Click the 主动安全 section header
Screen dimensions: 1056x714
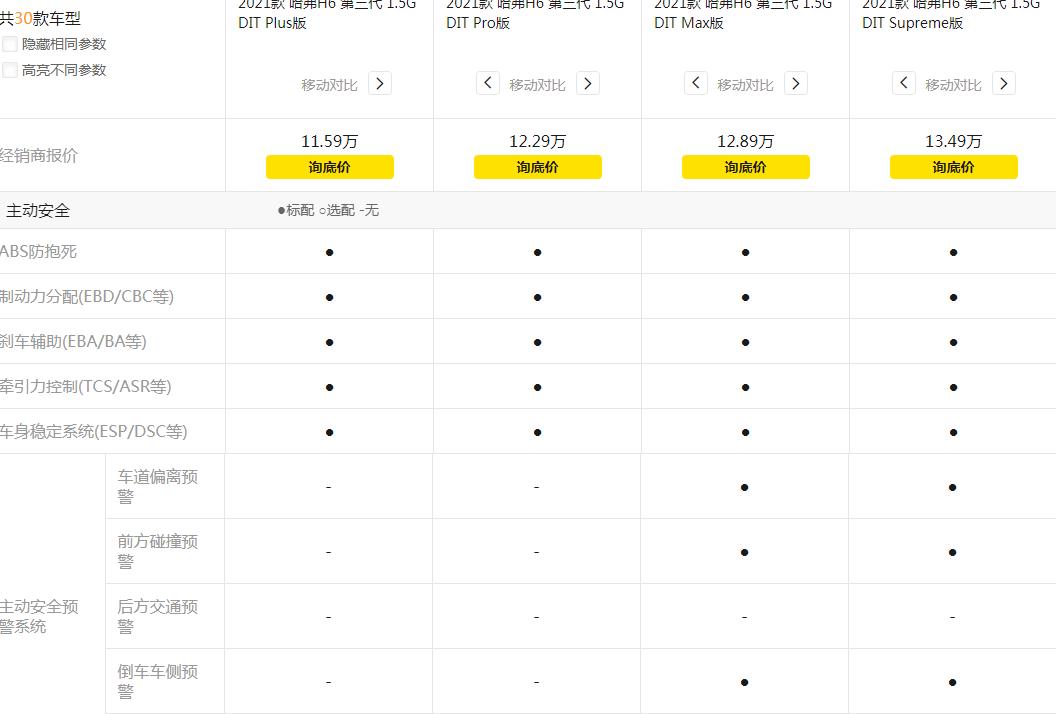[38, 211]
